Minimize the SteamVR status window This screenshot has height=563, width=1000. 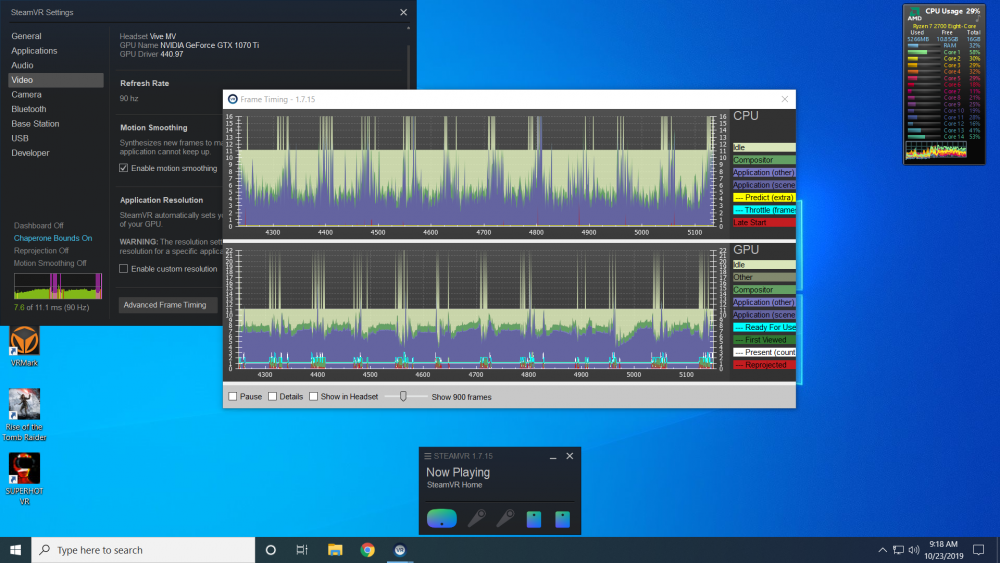point(553,457)
